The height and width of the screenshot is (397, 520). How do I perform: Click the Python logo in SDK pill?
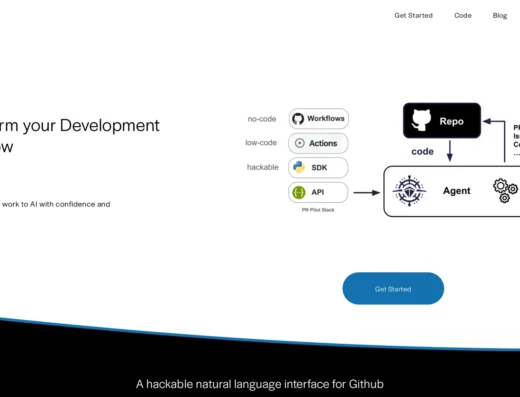tap(299, 167)
